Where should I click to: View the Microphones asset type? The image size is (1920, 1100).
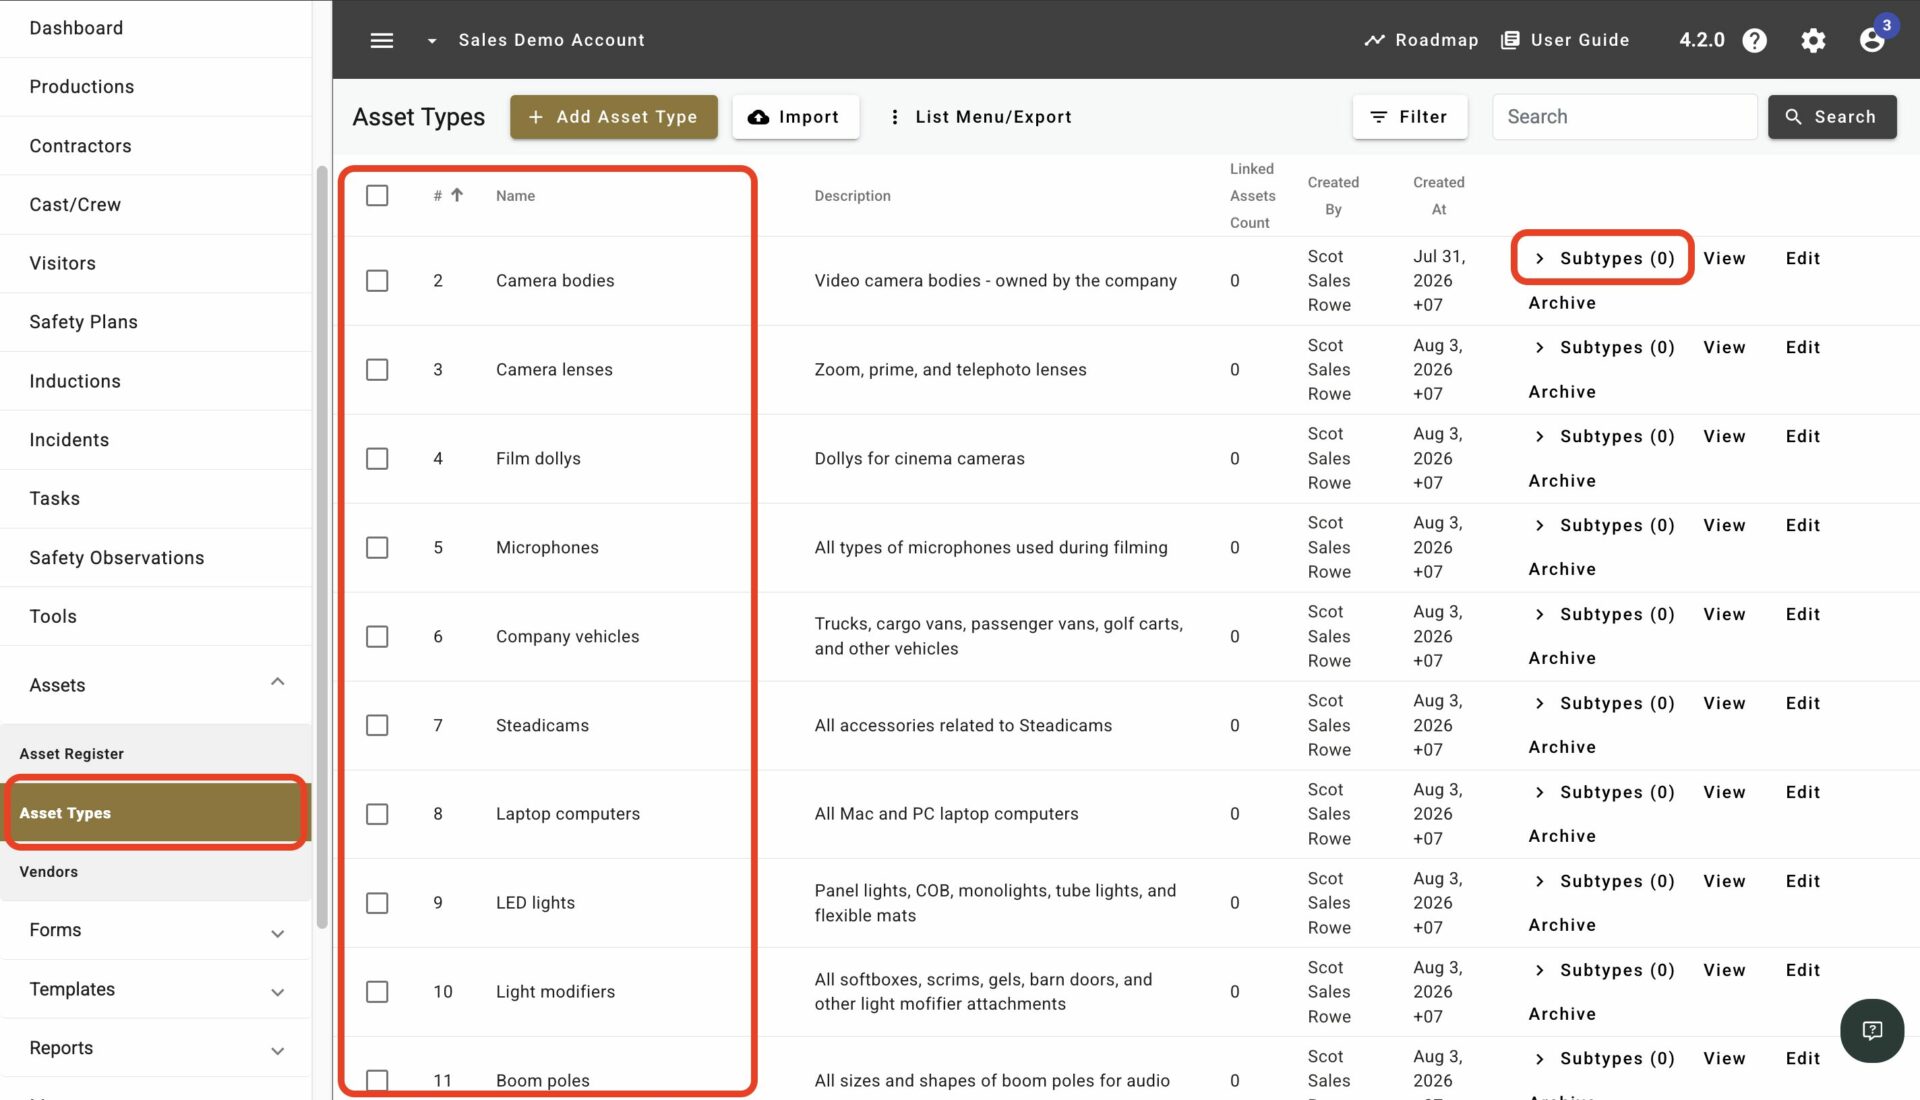(x=1724, y=525)
